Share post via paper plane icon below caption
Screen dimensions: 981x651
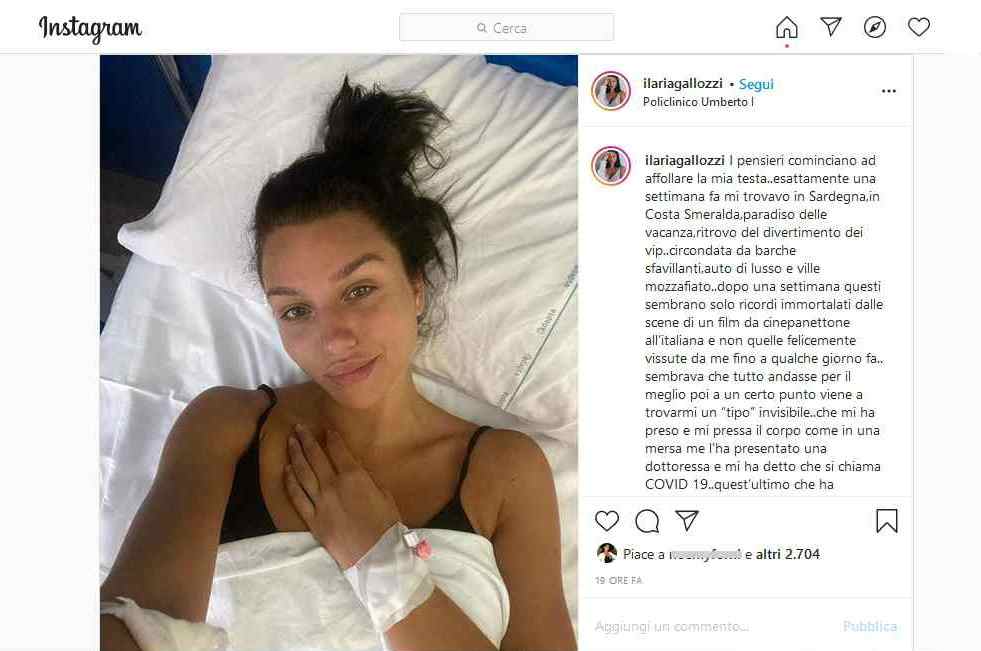coord(686,520)
